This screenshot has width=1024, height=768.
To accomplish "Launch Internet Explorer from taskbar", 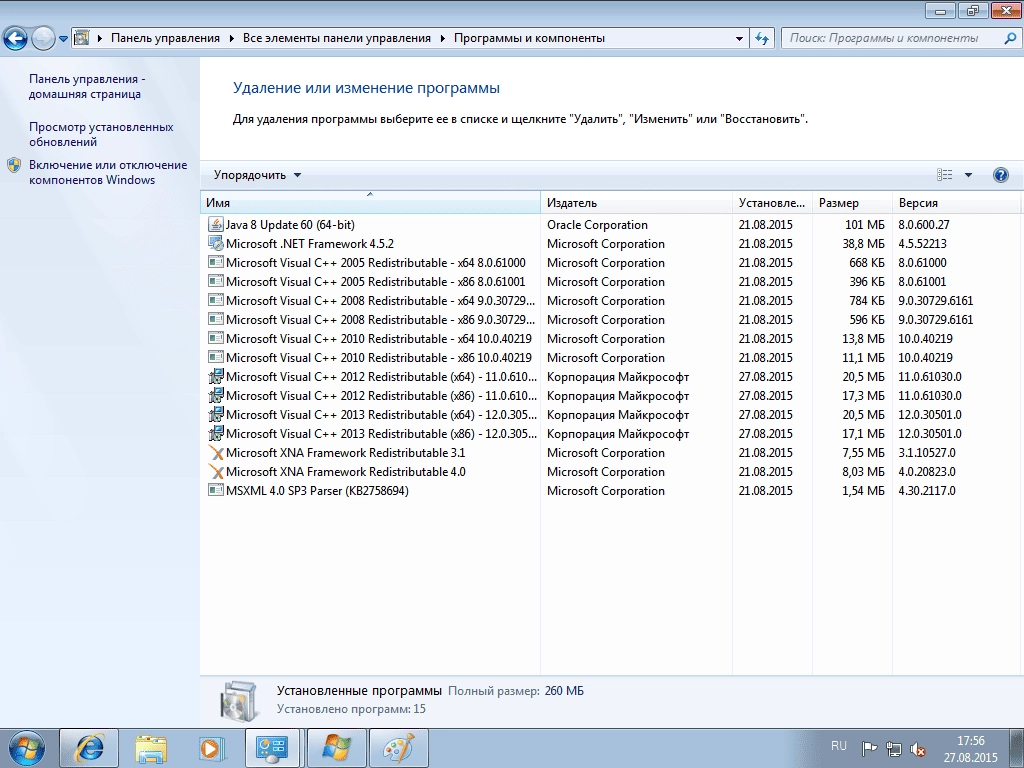I will pyautogui.click(x=89, y=748).
